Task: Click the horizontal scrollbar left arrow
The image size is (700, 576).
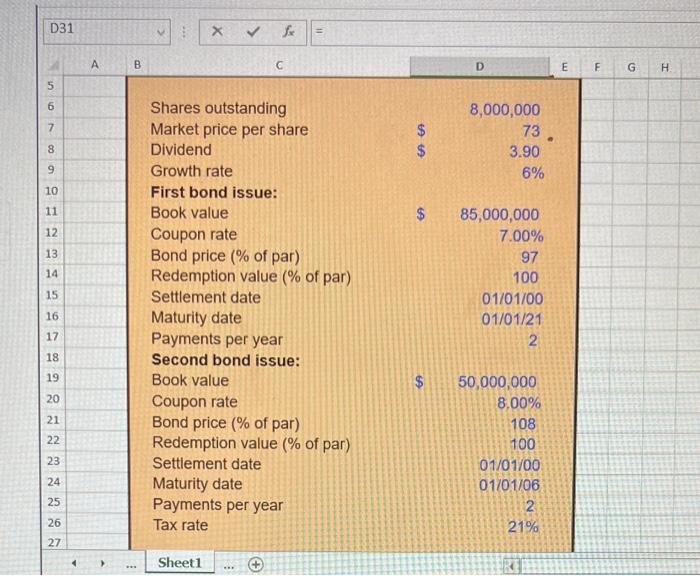Action: click(x=512, y=567)
